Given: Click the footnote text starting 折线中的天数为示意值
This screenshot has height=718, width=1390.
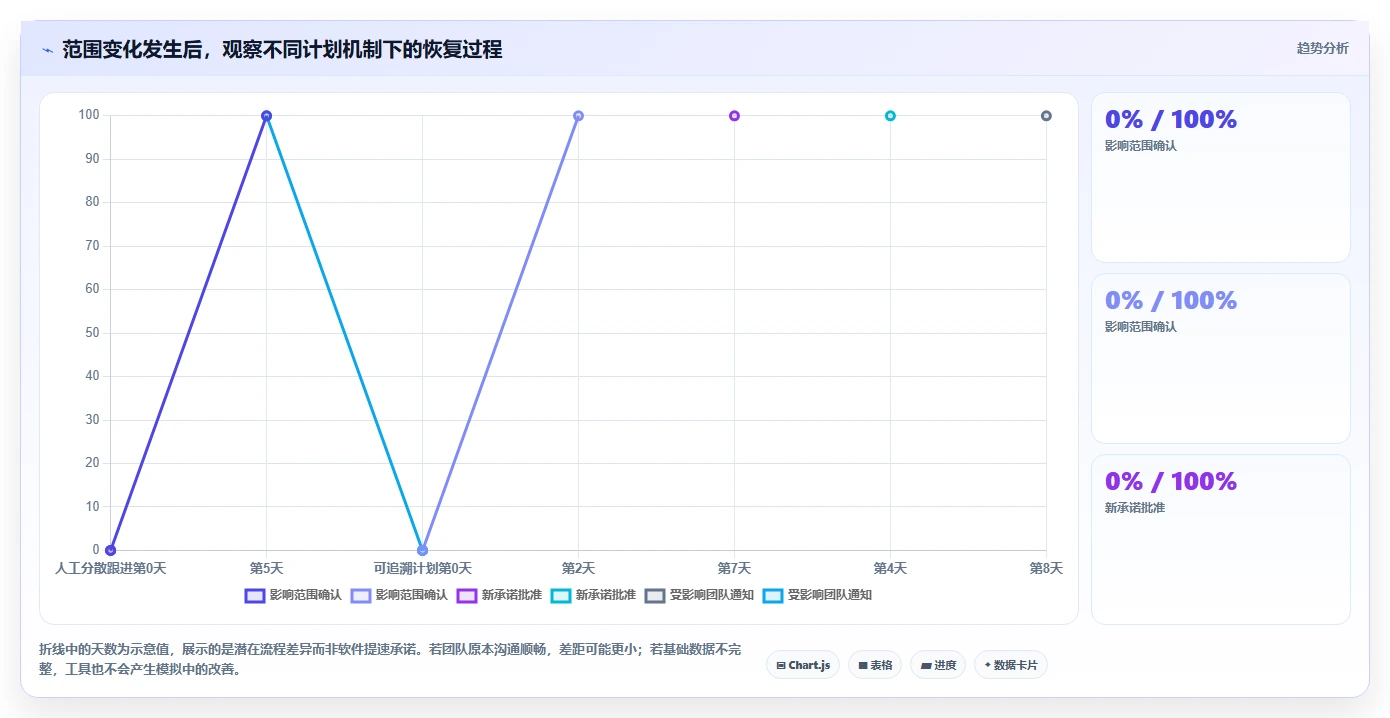Looking at the screenshot, I should coord(390,660).
